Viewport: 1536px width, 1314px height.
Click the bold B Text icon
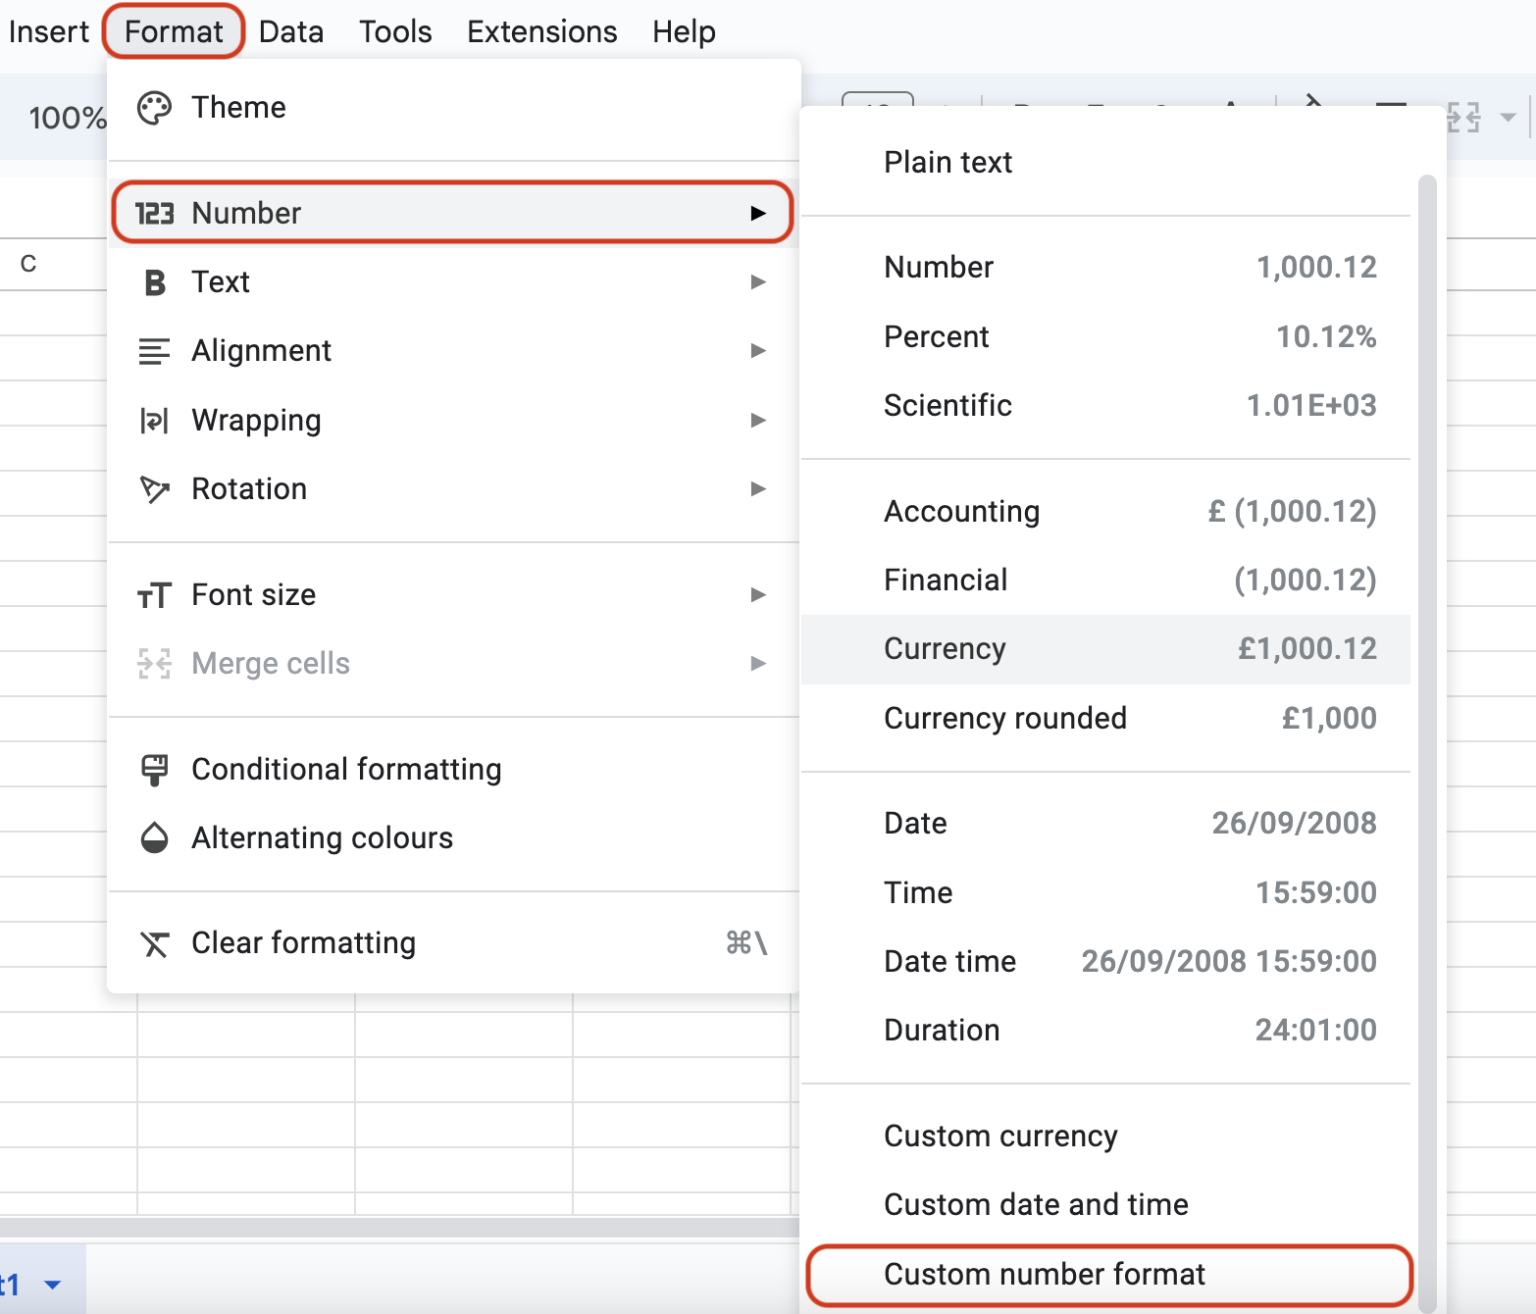click(x=155, y=282)
